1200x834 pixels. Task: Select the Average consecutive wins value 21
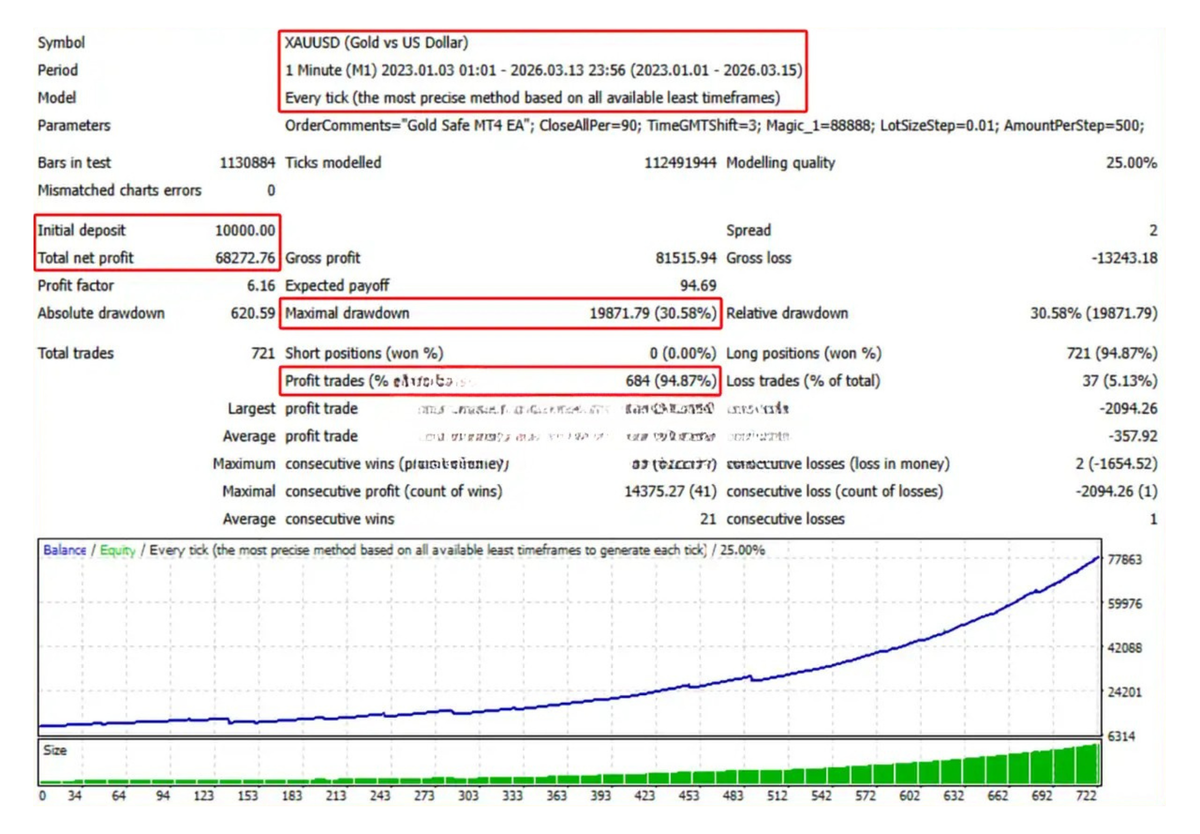tap(708, 519)
